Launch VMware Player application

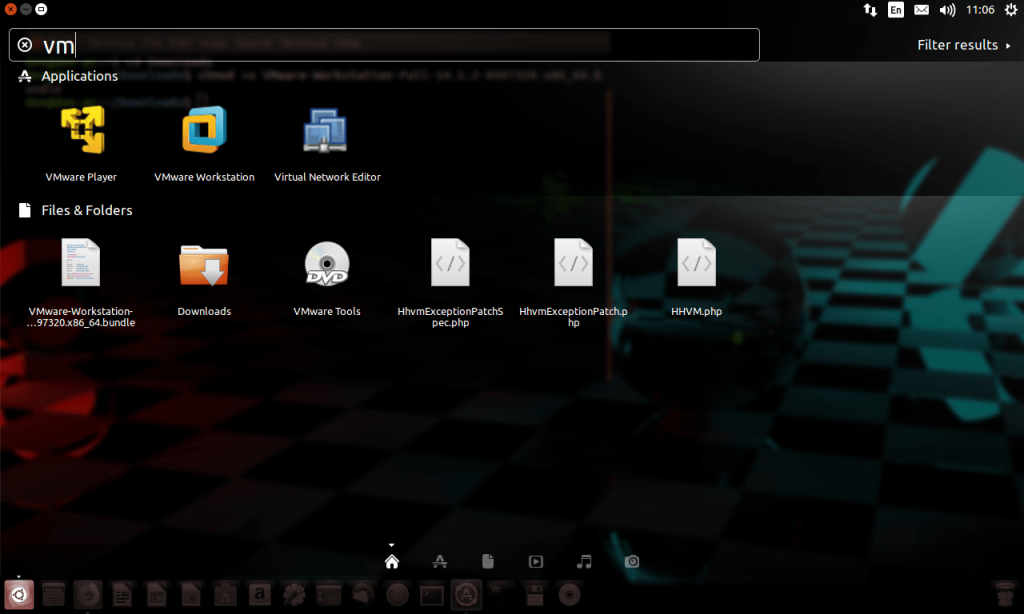click(x=81, y=144)
